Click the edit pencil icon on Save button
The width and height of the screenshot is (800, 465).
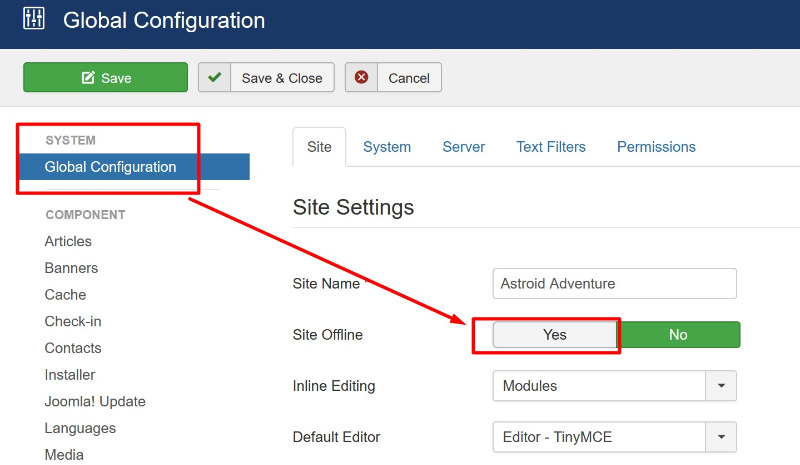[x=88, y=78]
